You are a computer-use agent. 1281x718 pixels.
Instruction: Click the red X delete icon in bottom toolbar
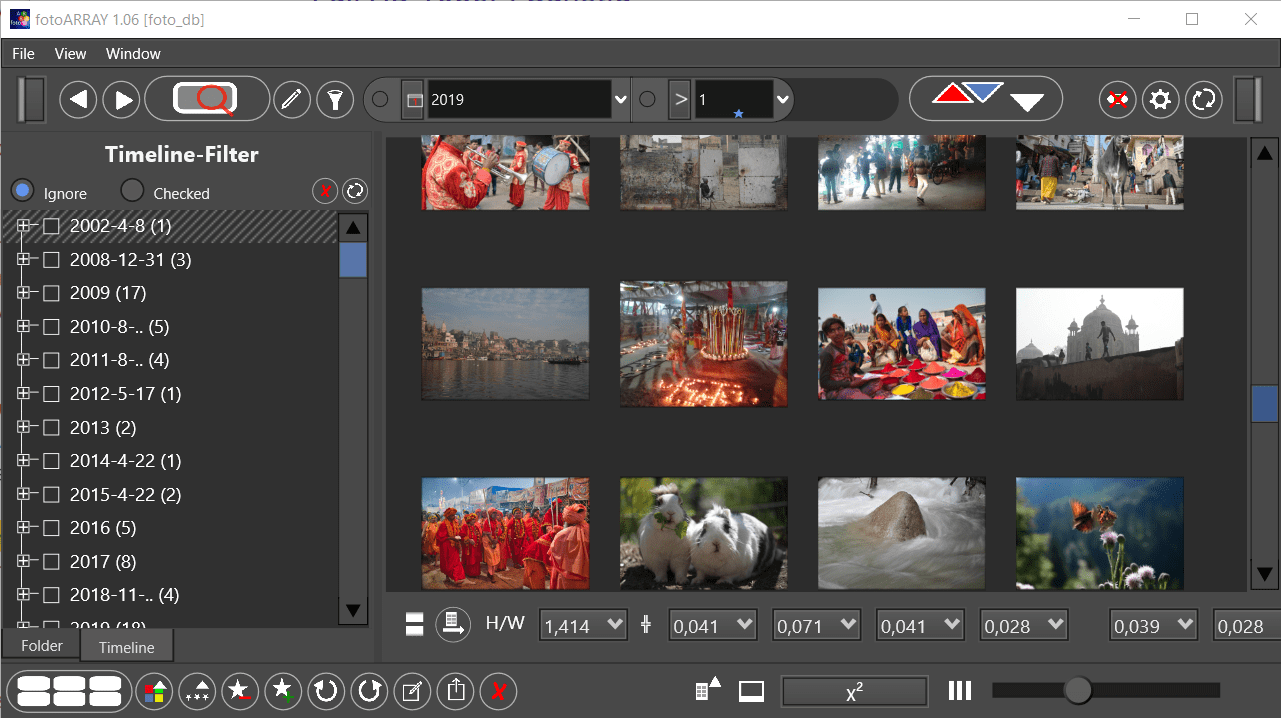(x=498, y=690)
